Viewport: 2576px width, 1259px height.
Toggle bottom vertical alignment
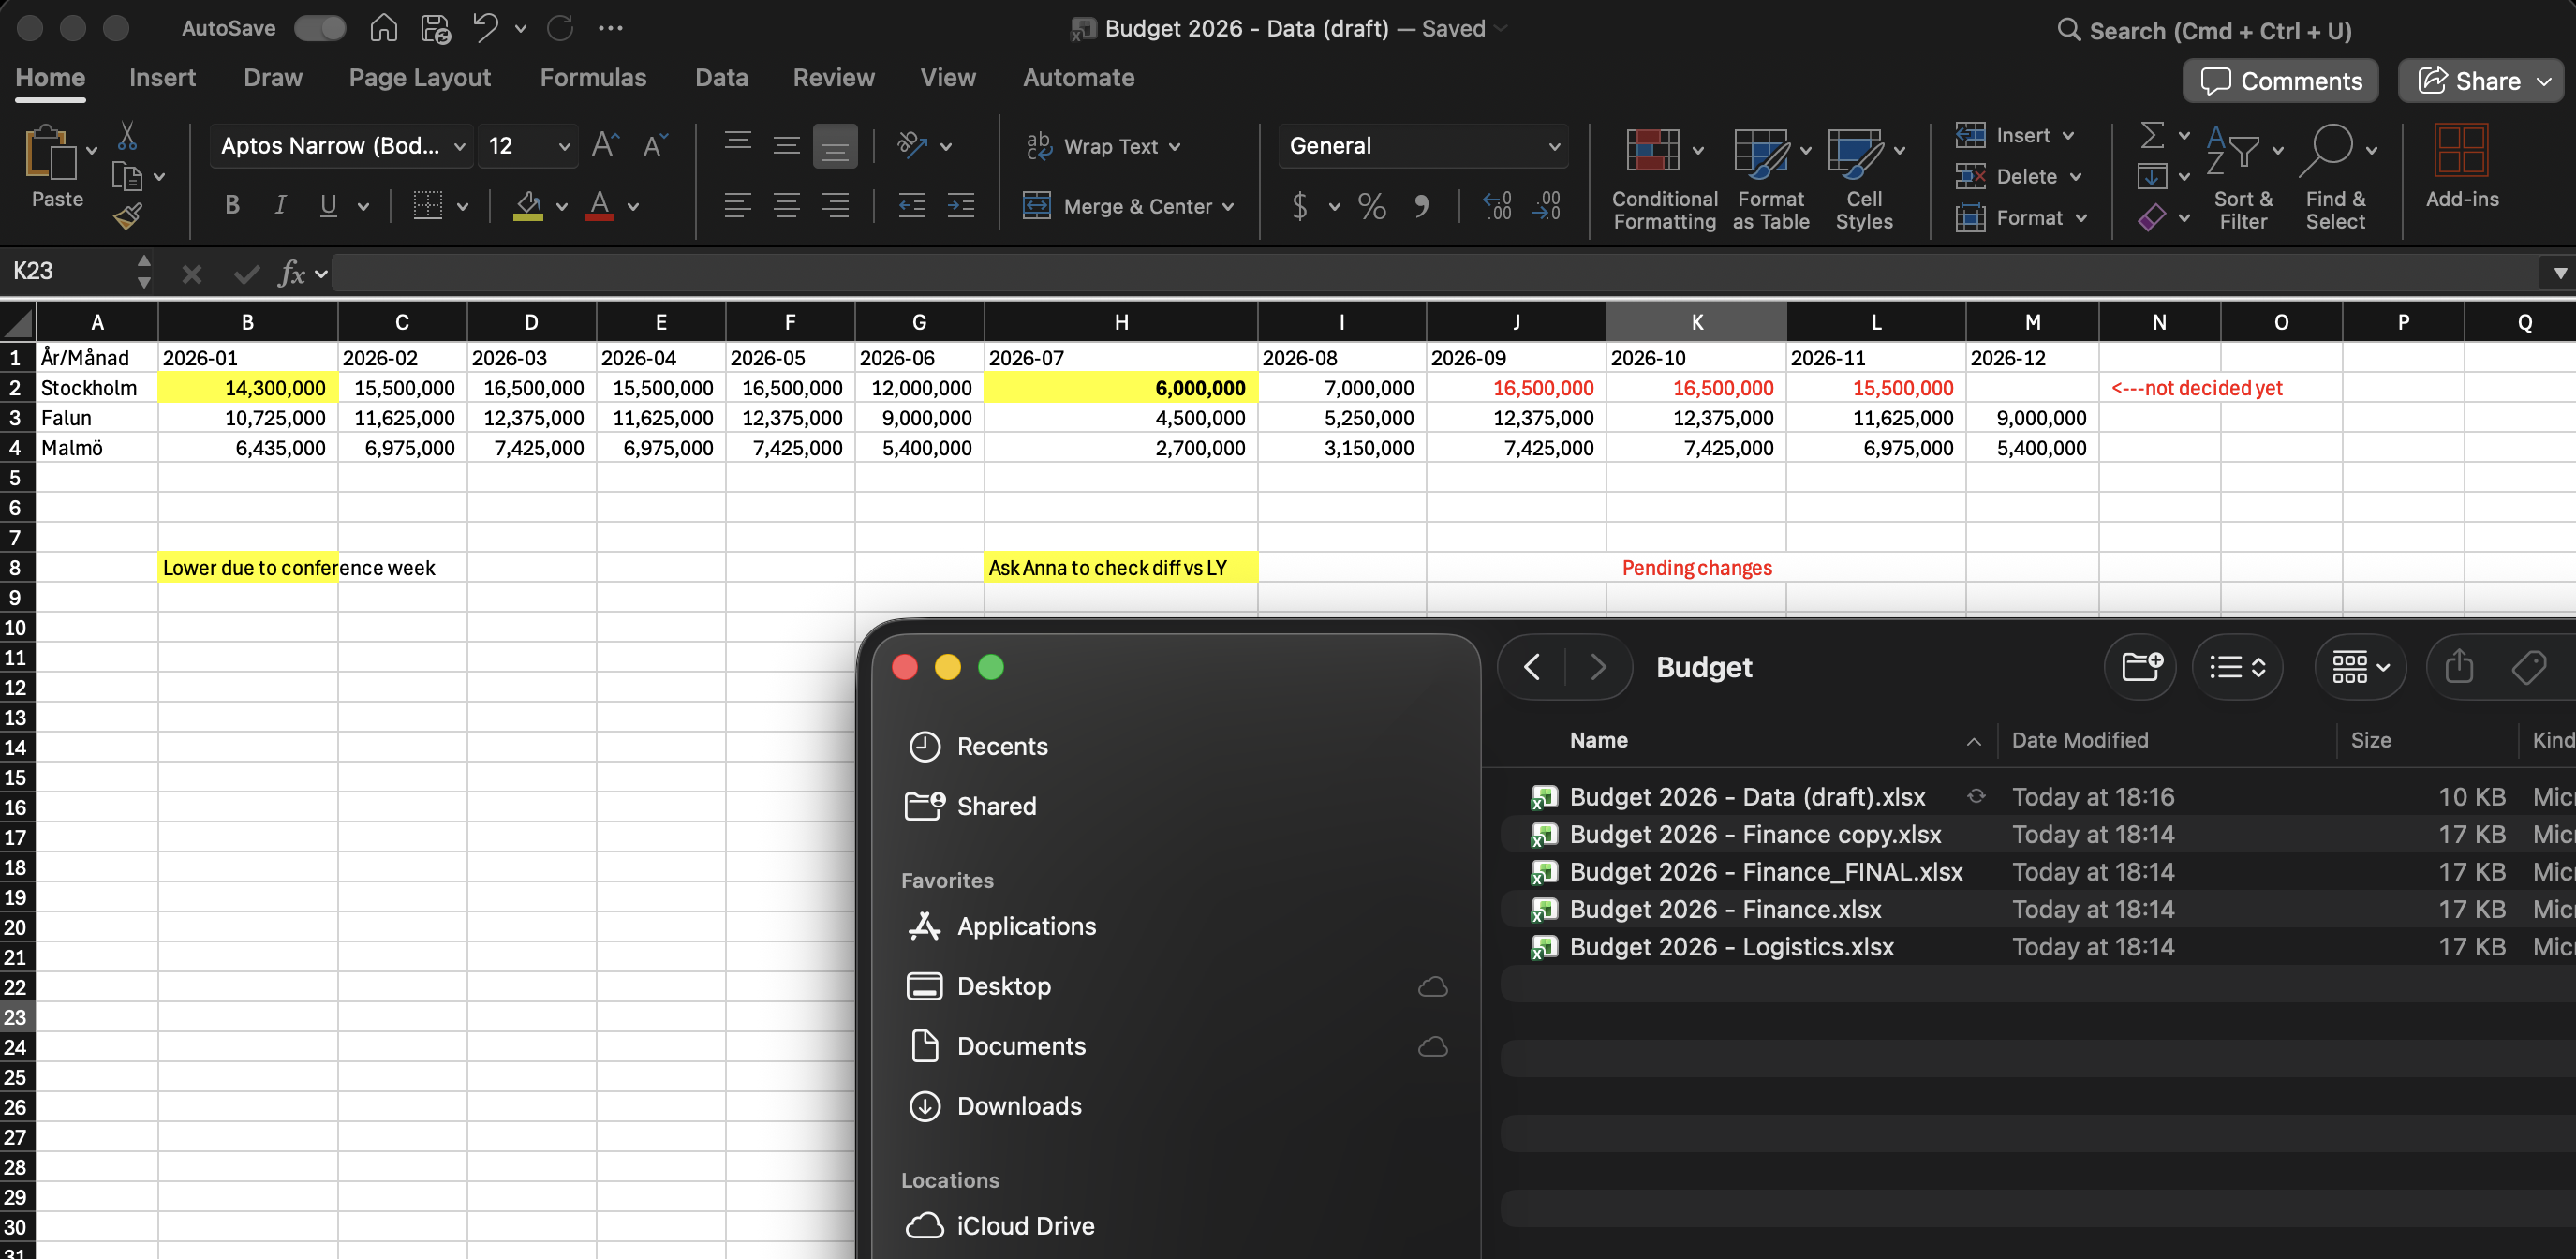click(x=835, y=146)
